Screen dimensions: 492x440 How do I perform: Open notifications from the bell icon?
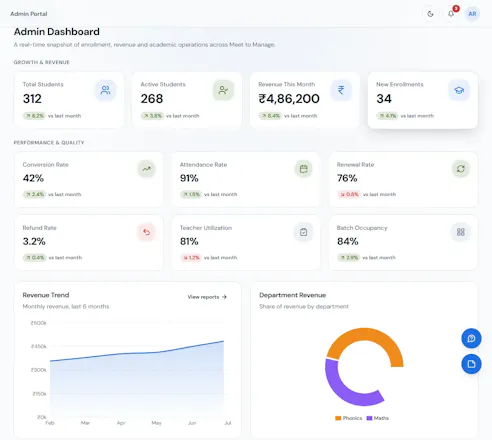(451, 14)
